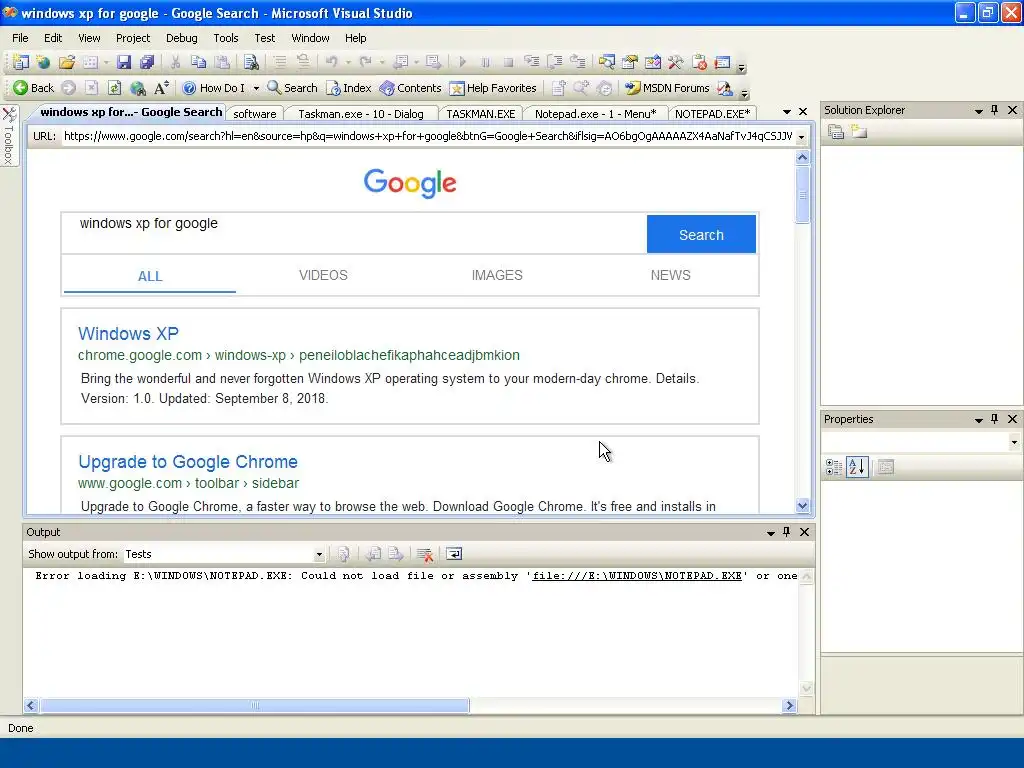Open the help Index button
Screen dimensions: 1024x768
(x=349, y=88)
